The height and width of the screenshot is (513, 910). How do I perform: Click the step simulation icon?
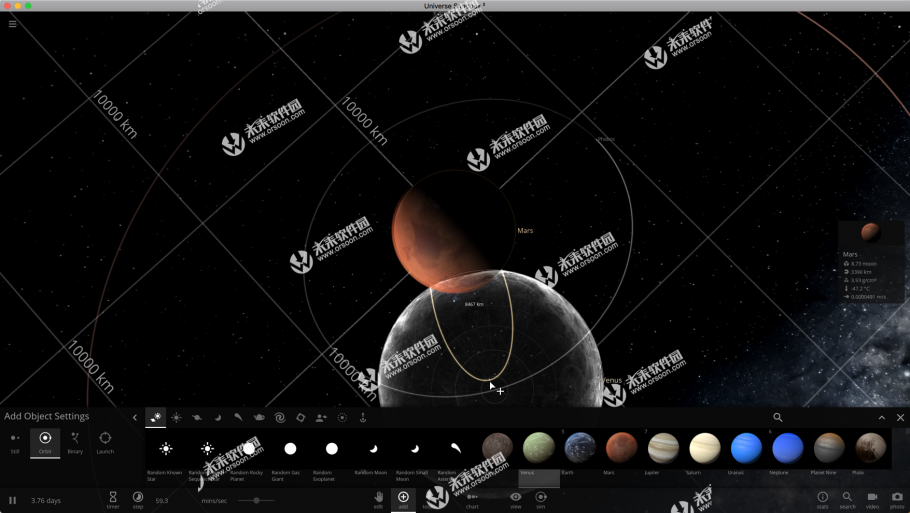click(x=138, y=500)
